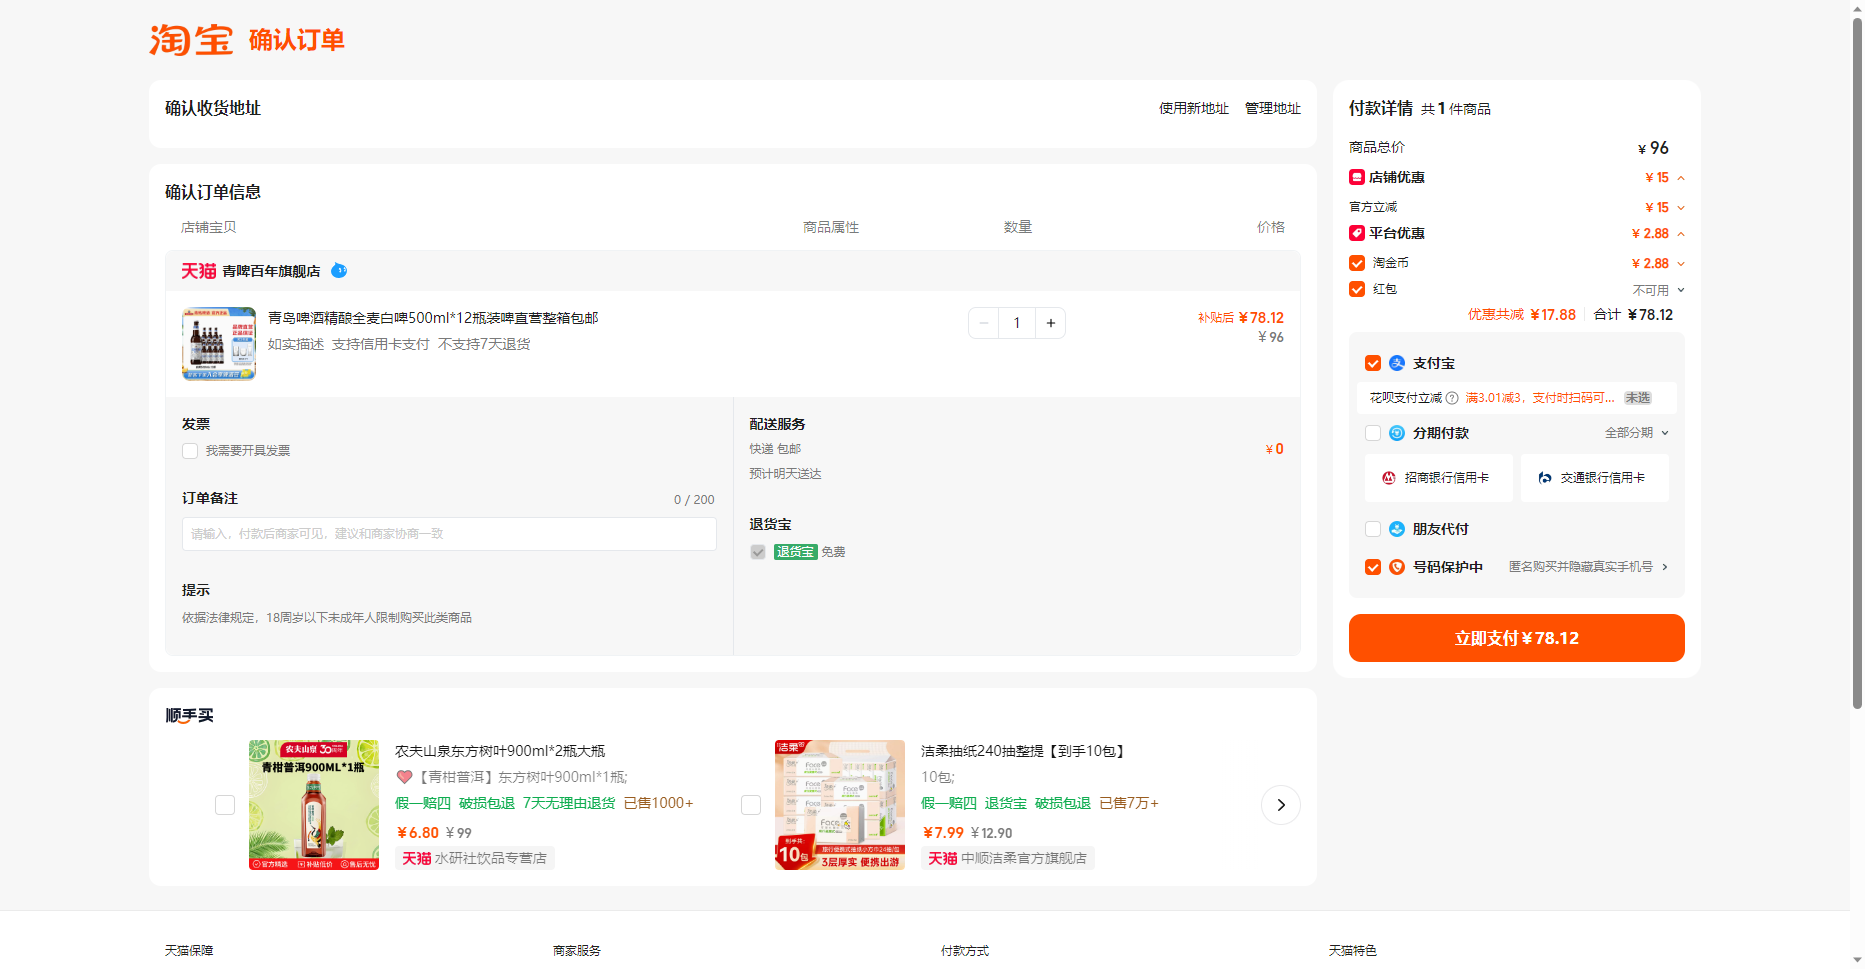
Task: Toggle the 红包 checkbox
Action: pos(1357,289)
